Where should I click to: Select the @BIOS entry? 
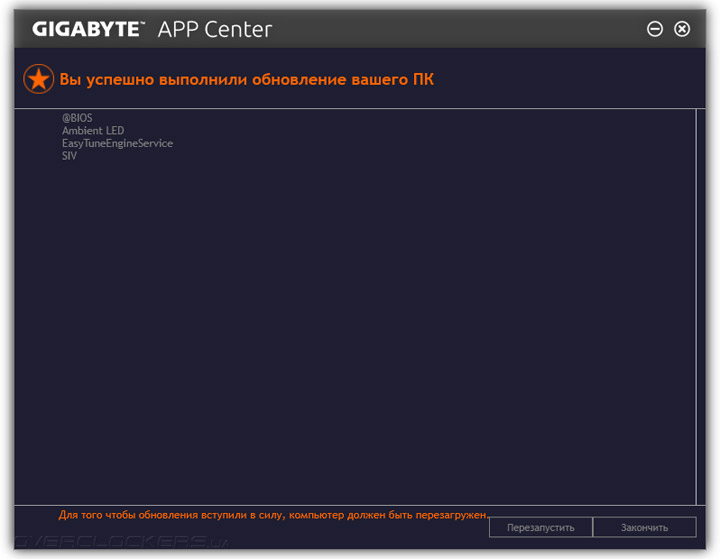(77, 118)
